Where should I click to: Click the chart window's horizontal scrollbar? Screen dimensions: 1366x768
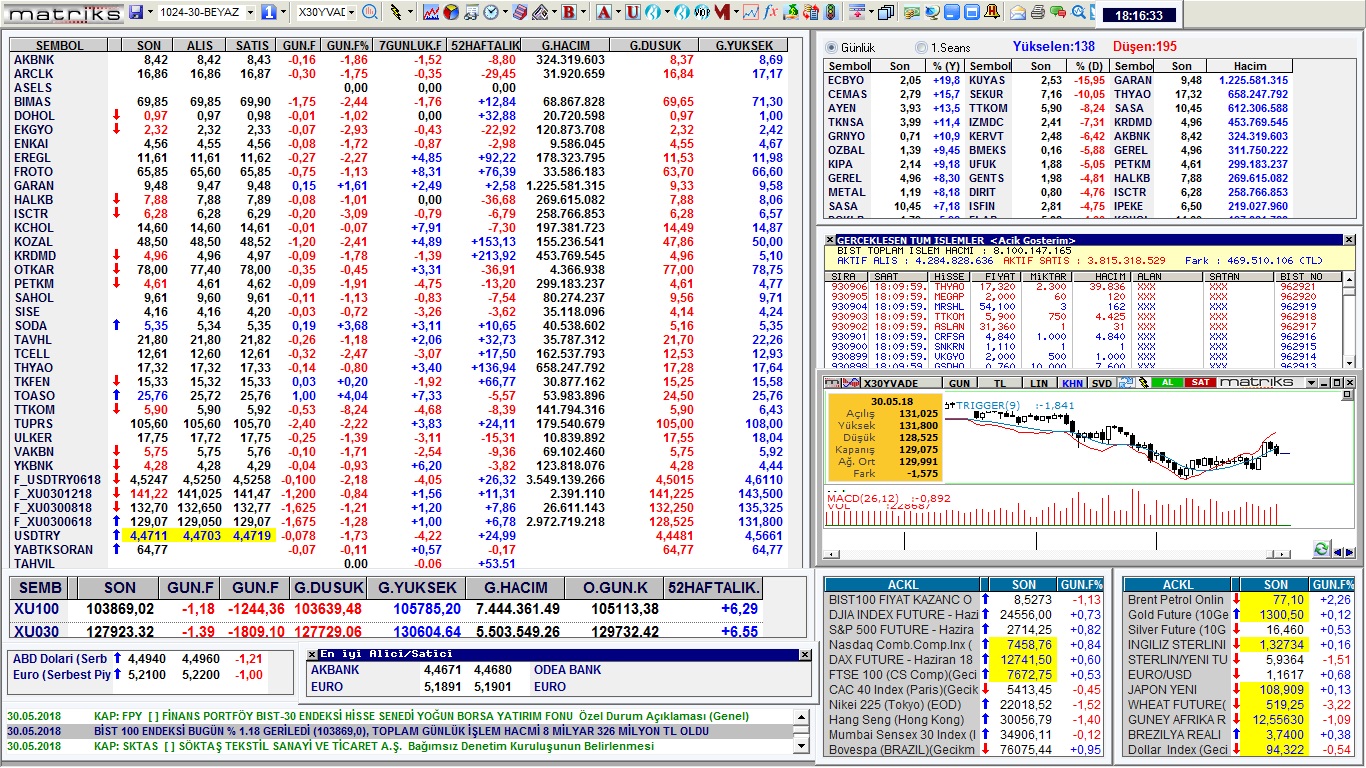(1057, 554)
